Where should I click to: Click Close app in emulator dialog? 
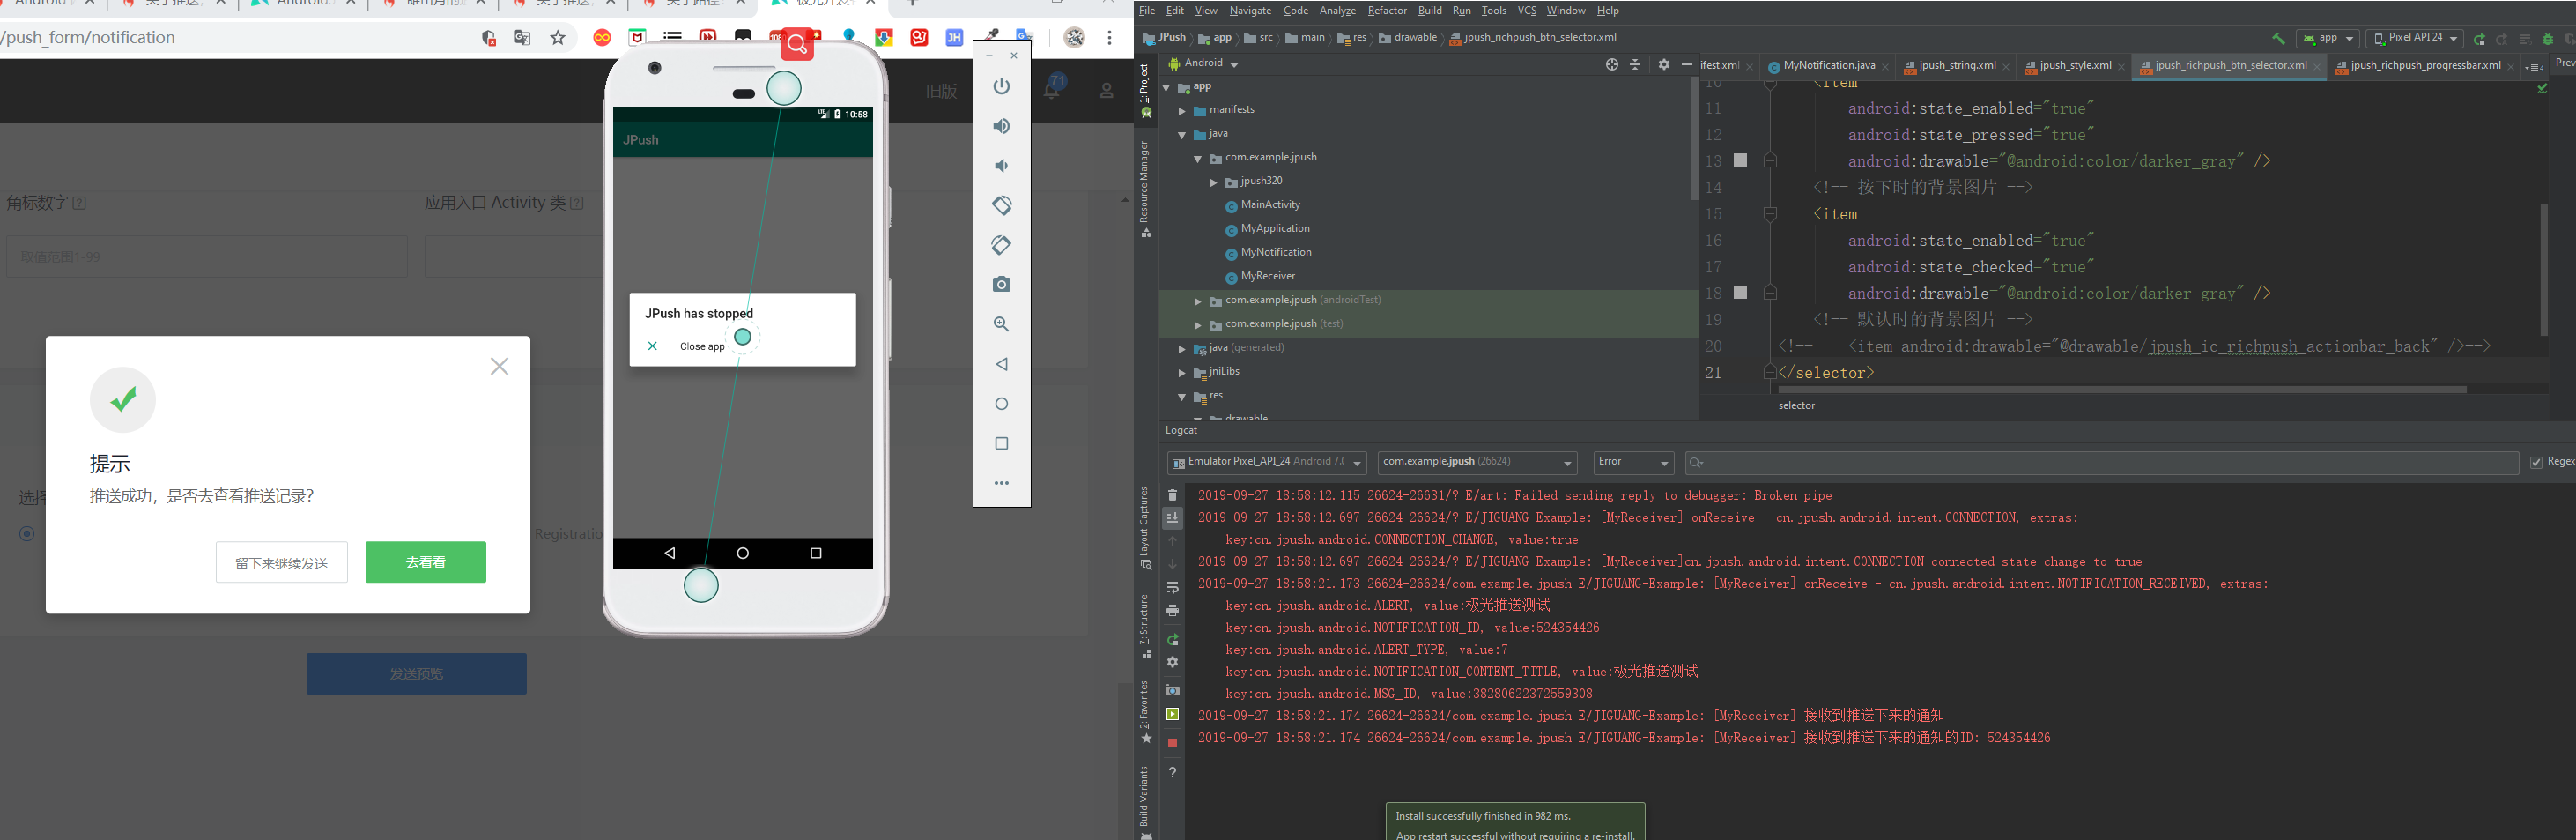[x=702, y=346]
